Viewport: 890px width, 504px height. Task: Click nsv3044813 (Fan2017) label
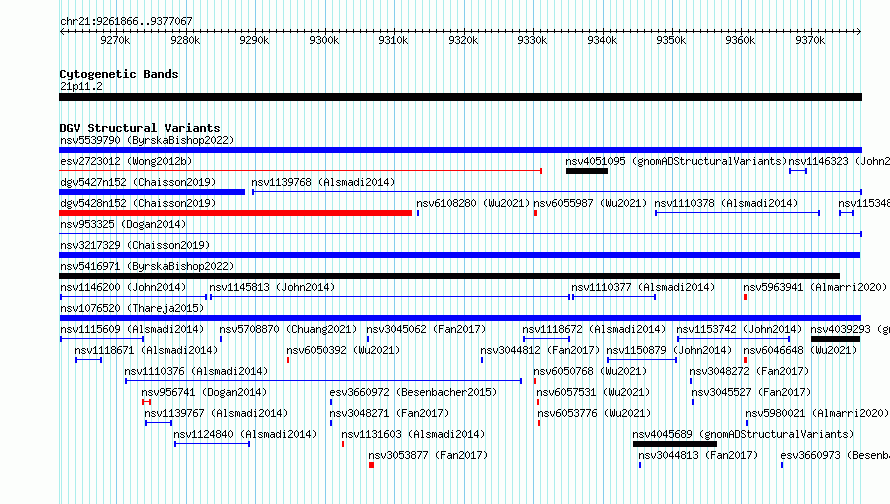(698, 455)
